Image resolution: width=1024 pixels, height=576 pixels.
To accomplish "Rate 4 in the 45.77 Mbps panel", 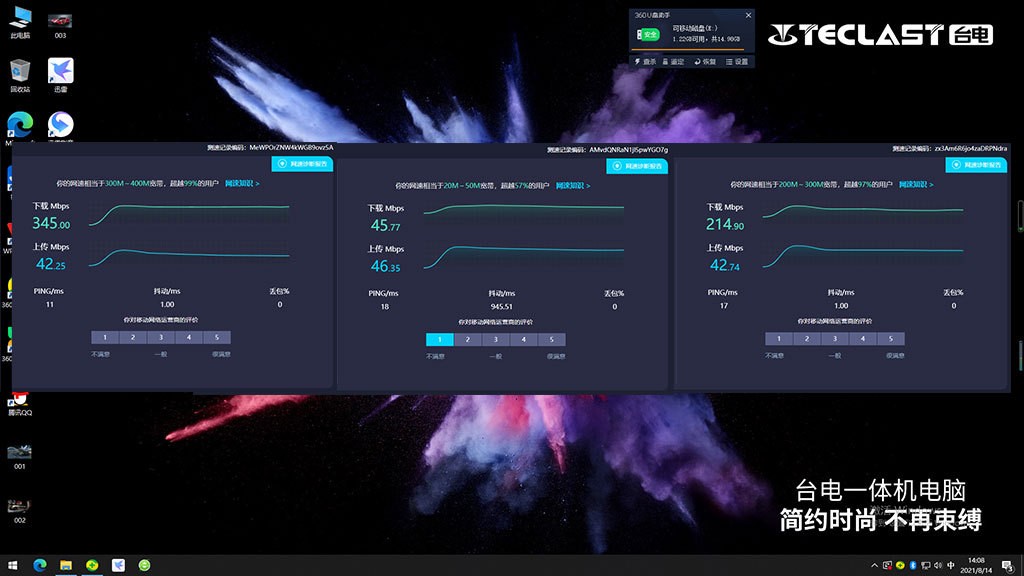I will [524, 339].
